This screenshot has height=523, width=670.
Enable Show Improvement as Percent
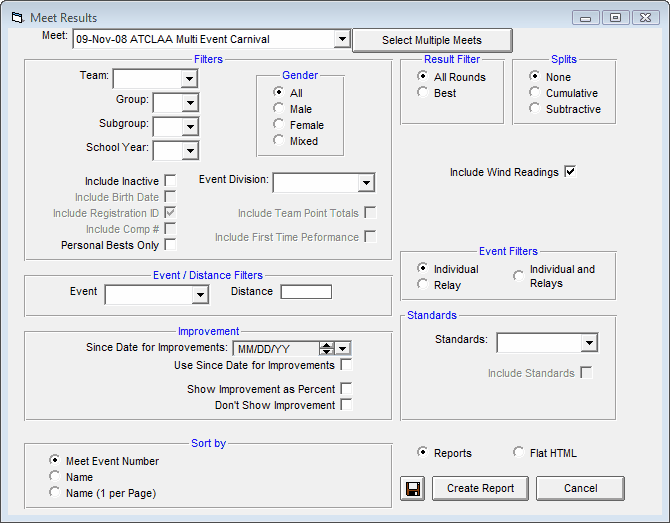click(347, 388)
